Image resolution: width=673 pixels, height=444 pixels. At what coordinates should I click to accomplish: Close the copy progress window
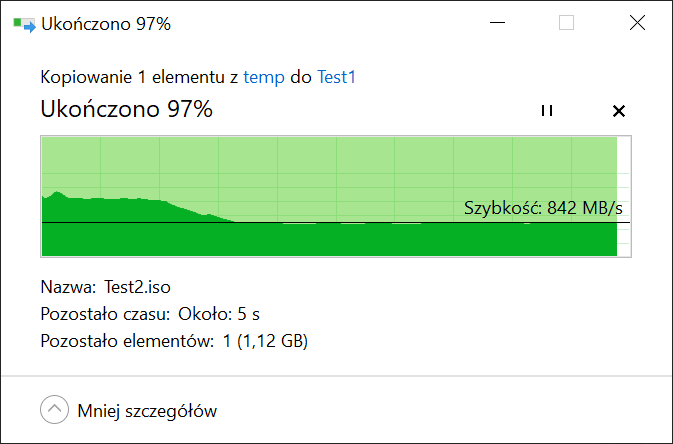(x=637, y=23)
